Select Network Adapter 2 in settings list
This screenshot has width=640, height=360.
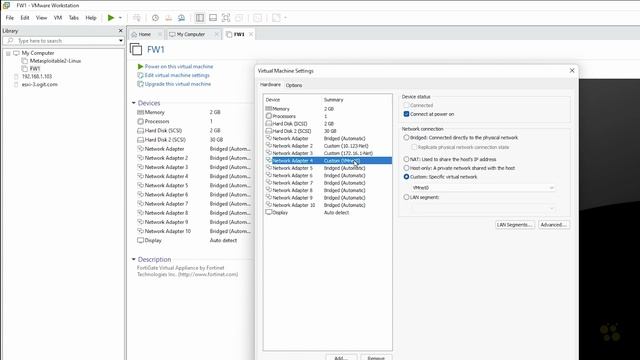tap(328, 146)
